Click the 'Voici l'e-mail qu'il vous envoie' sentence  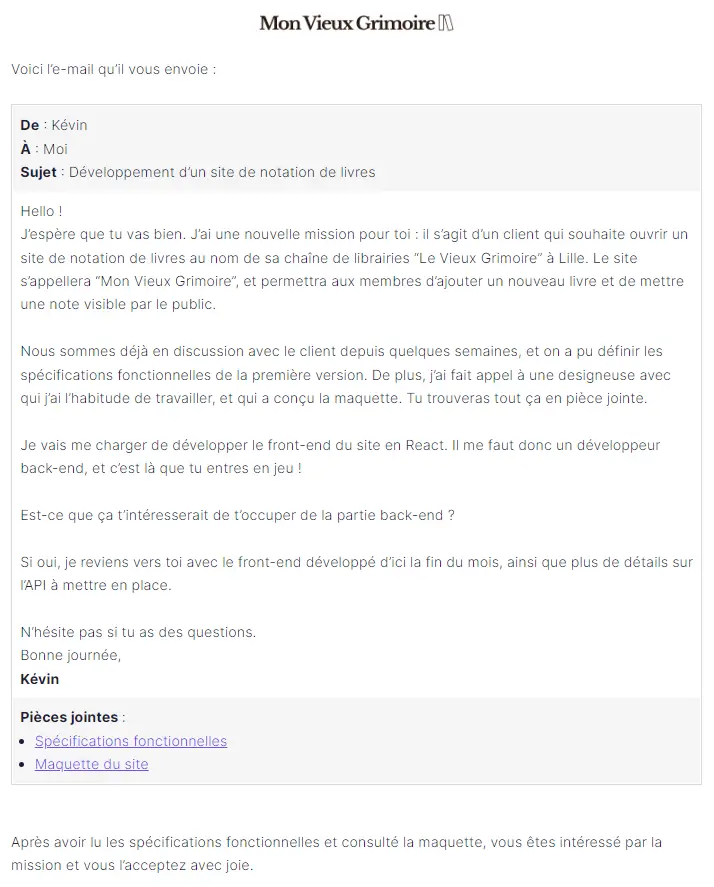pyautogui.click(x=113, y=70)
